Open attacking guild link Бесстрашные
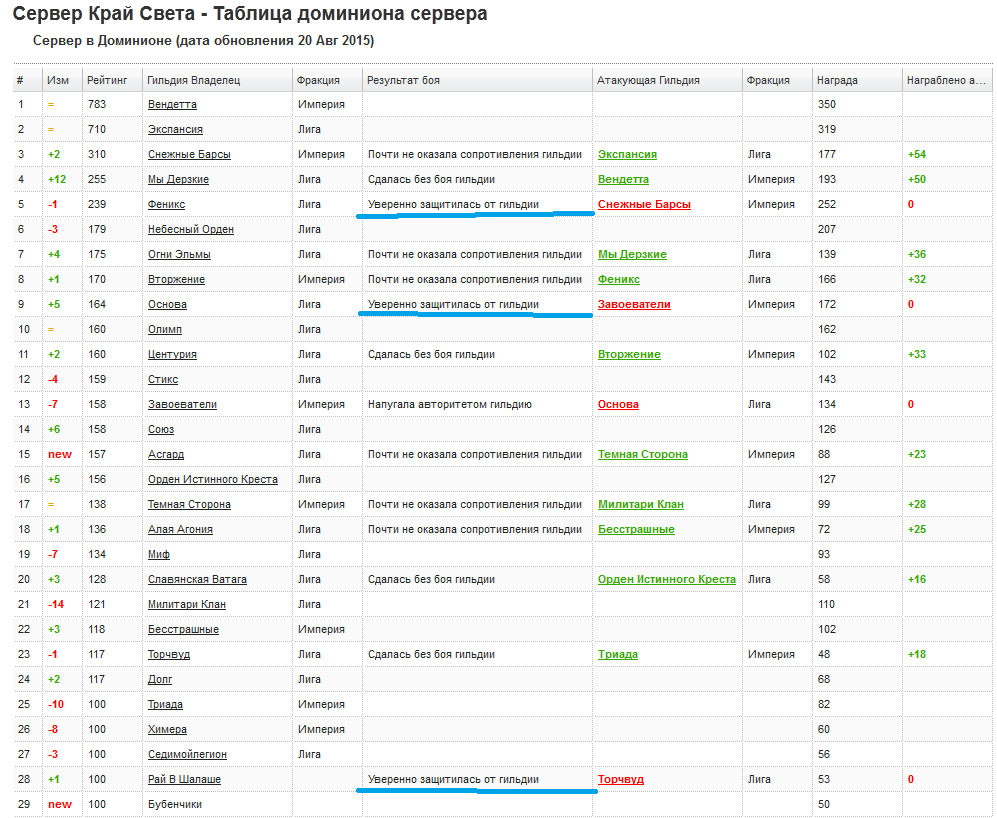 point(636,530)
